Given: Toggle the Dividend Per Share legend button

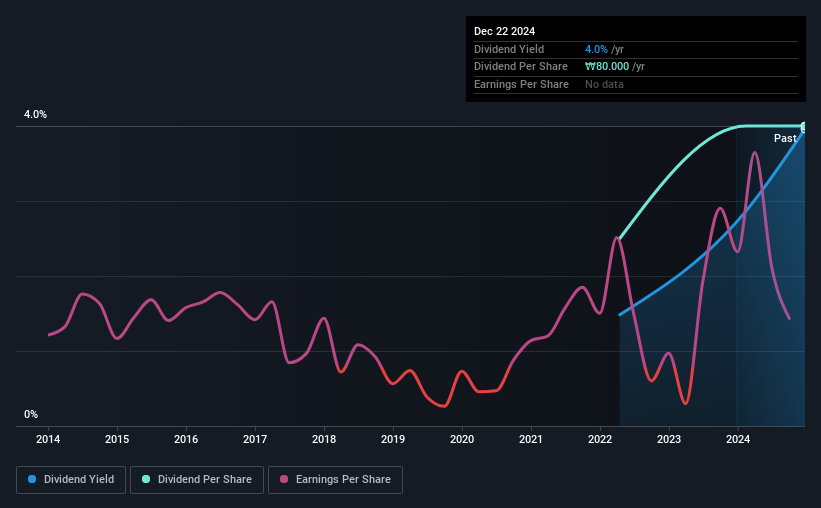Looking at the screenshot, I should pos(197,480).
